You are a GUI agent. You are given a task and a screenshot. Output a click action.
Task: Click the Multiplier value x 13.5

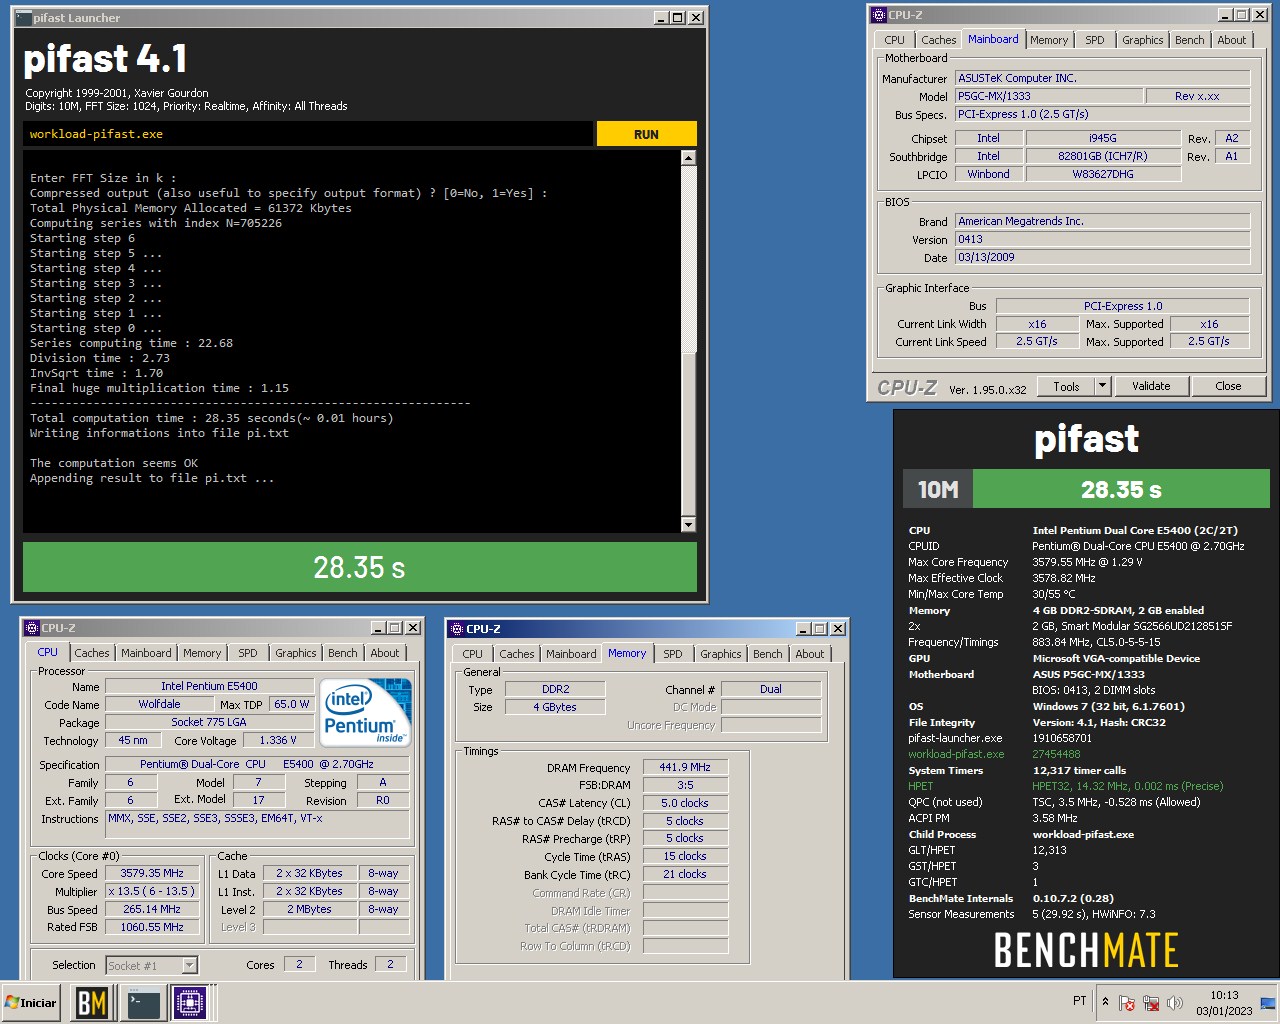click(x=152, y=891)
